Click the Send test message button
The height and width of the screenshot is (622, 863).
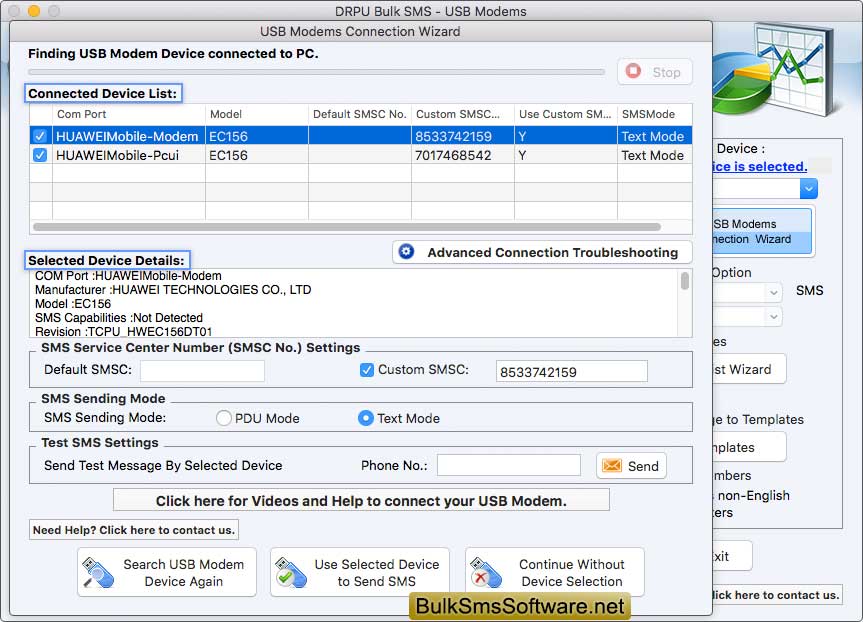[x=631, y=466]
